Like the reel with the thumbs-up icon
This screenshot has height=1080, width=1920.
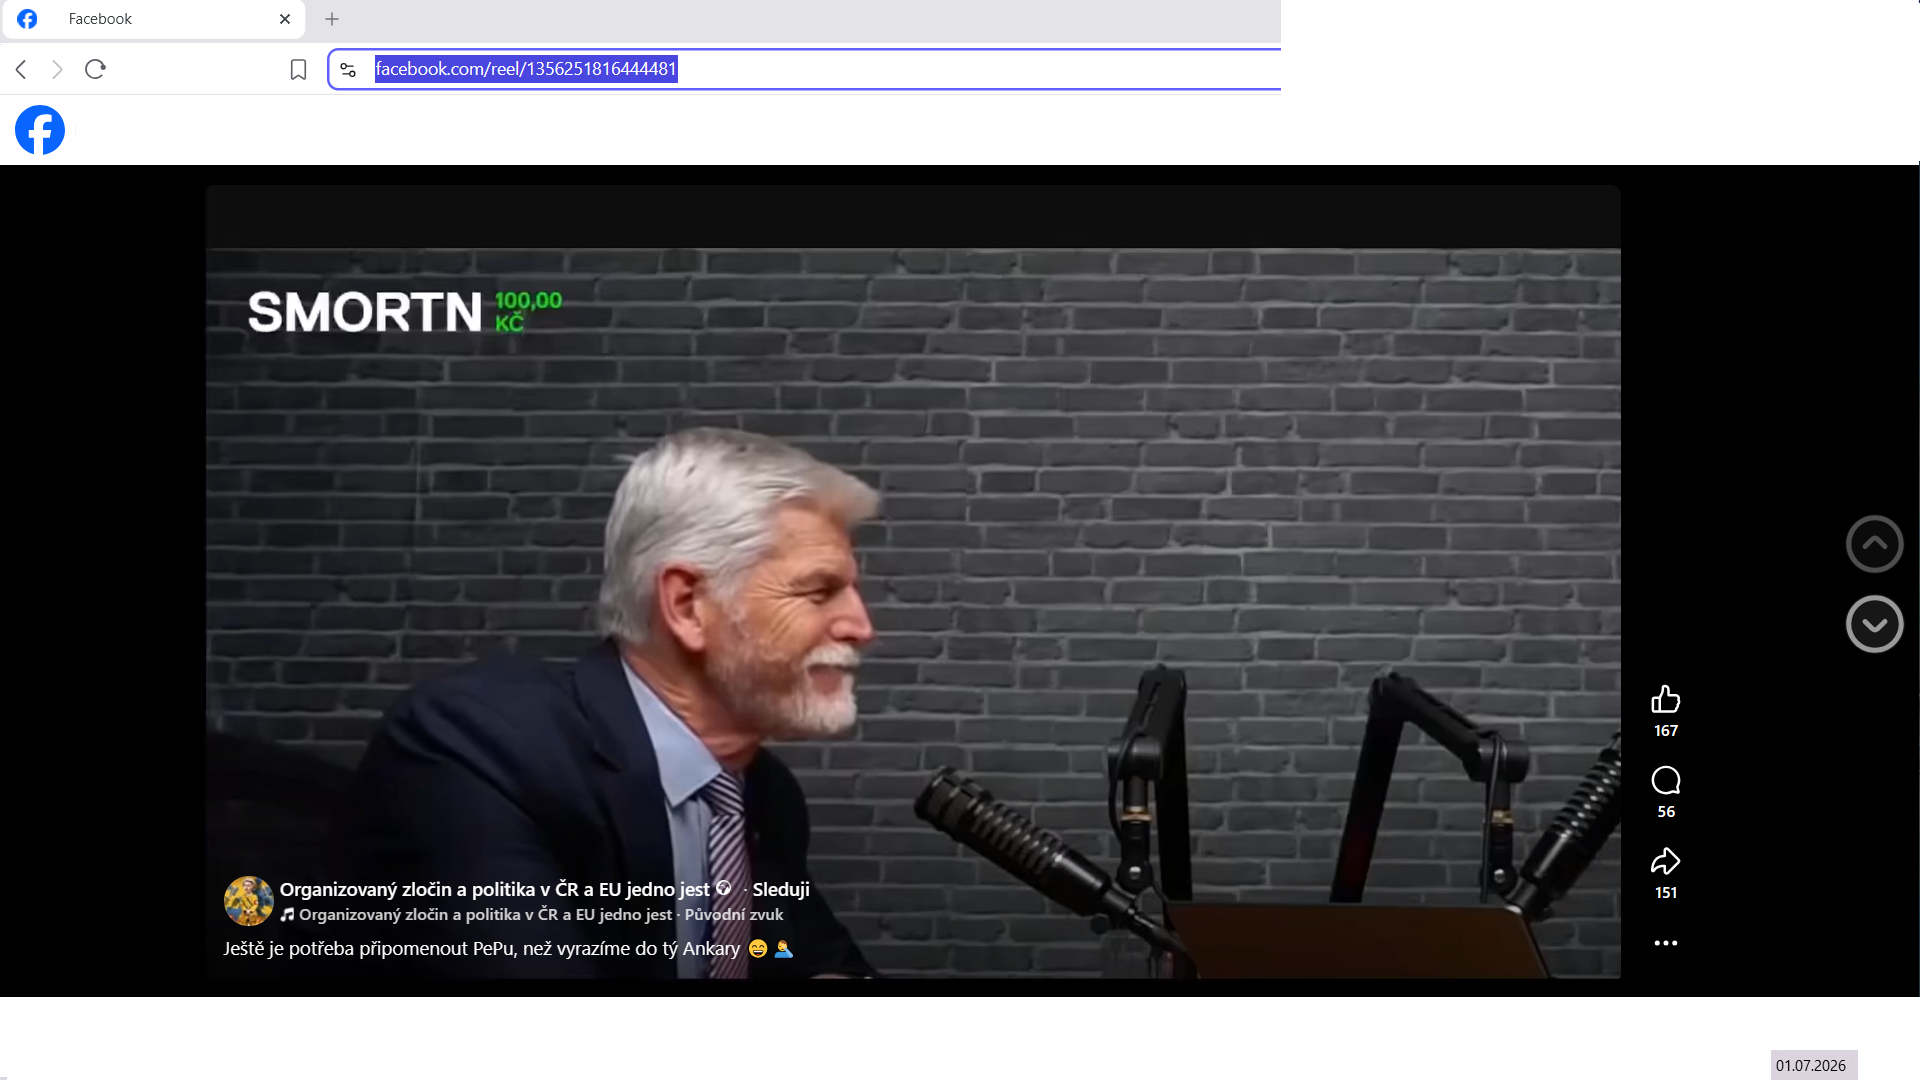[1666, 699]
